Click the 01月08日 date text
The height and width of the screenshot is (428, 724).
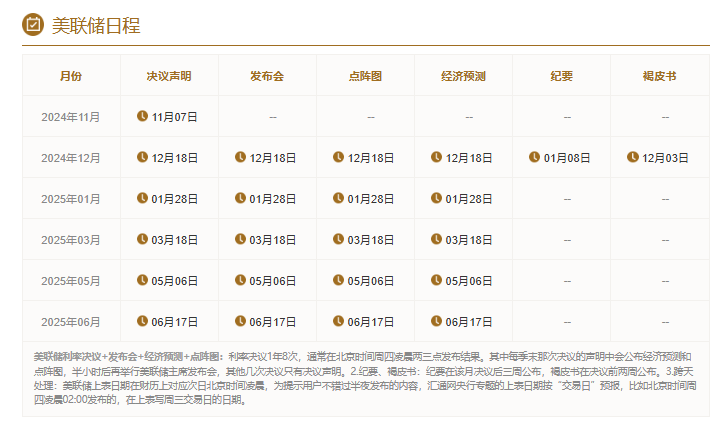point(567,158)
